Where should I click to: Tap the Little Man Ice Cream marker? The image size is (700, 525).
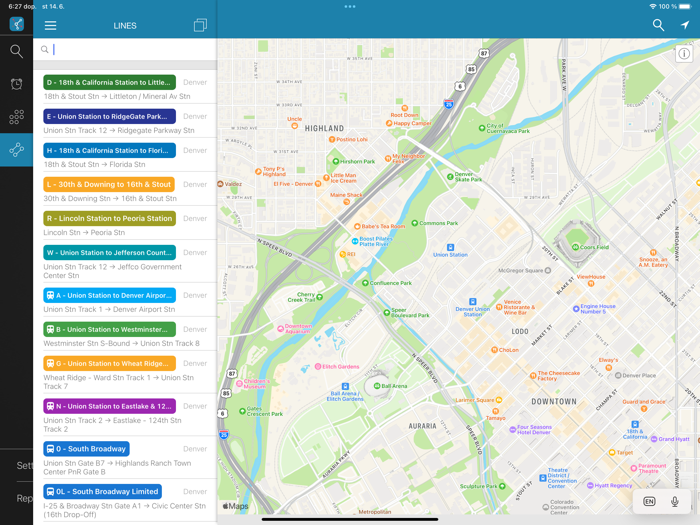[326, 178]
